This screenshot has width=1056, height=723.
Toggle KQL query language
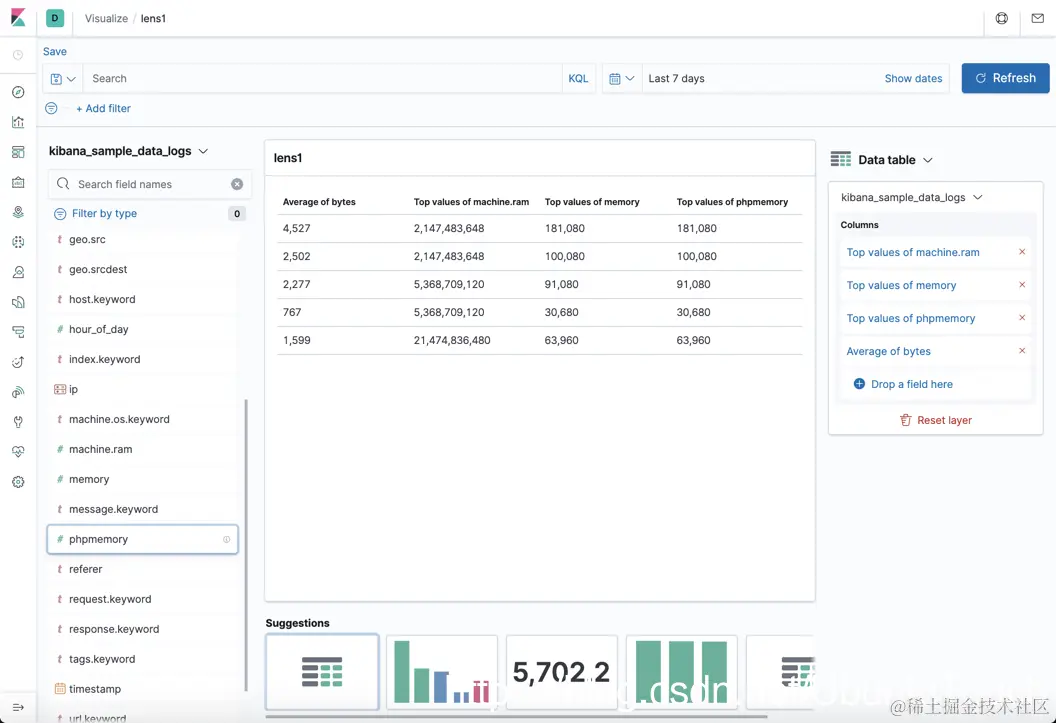[x=578, y=79]
